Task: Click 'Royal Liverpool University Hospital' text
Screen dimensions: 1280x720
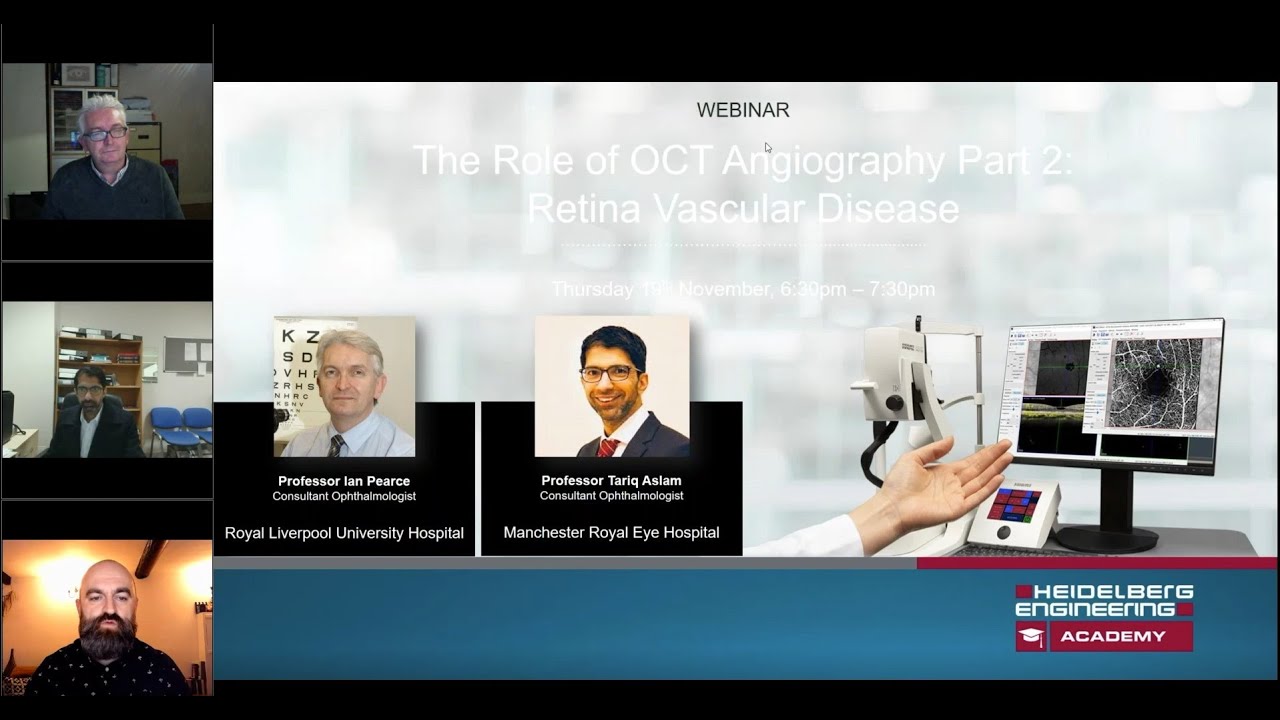Action: point(344,533)
